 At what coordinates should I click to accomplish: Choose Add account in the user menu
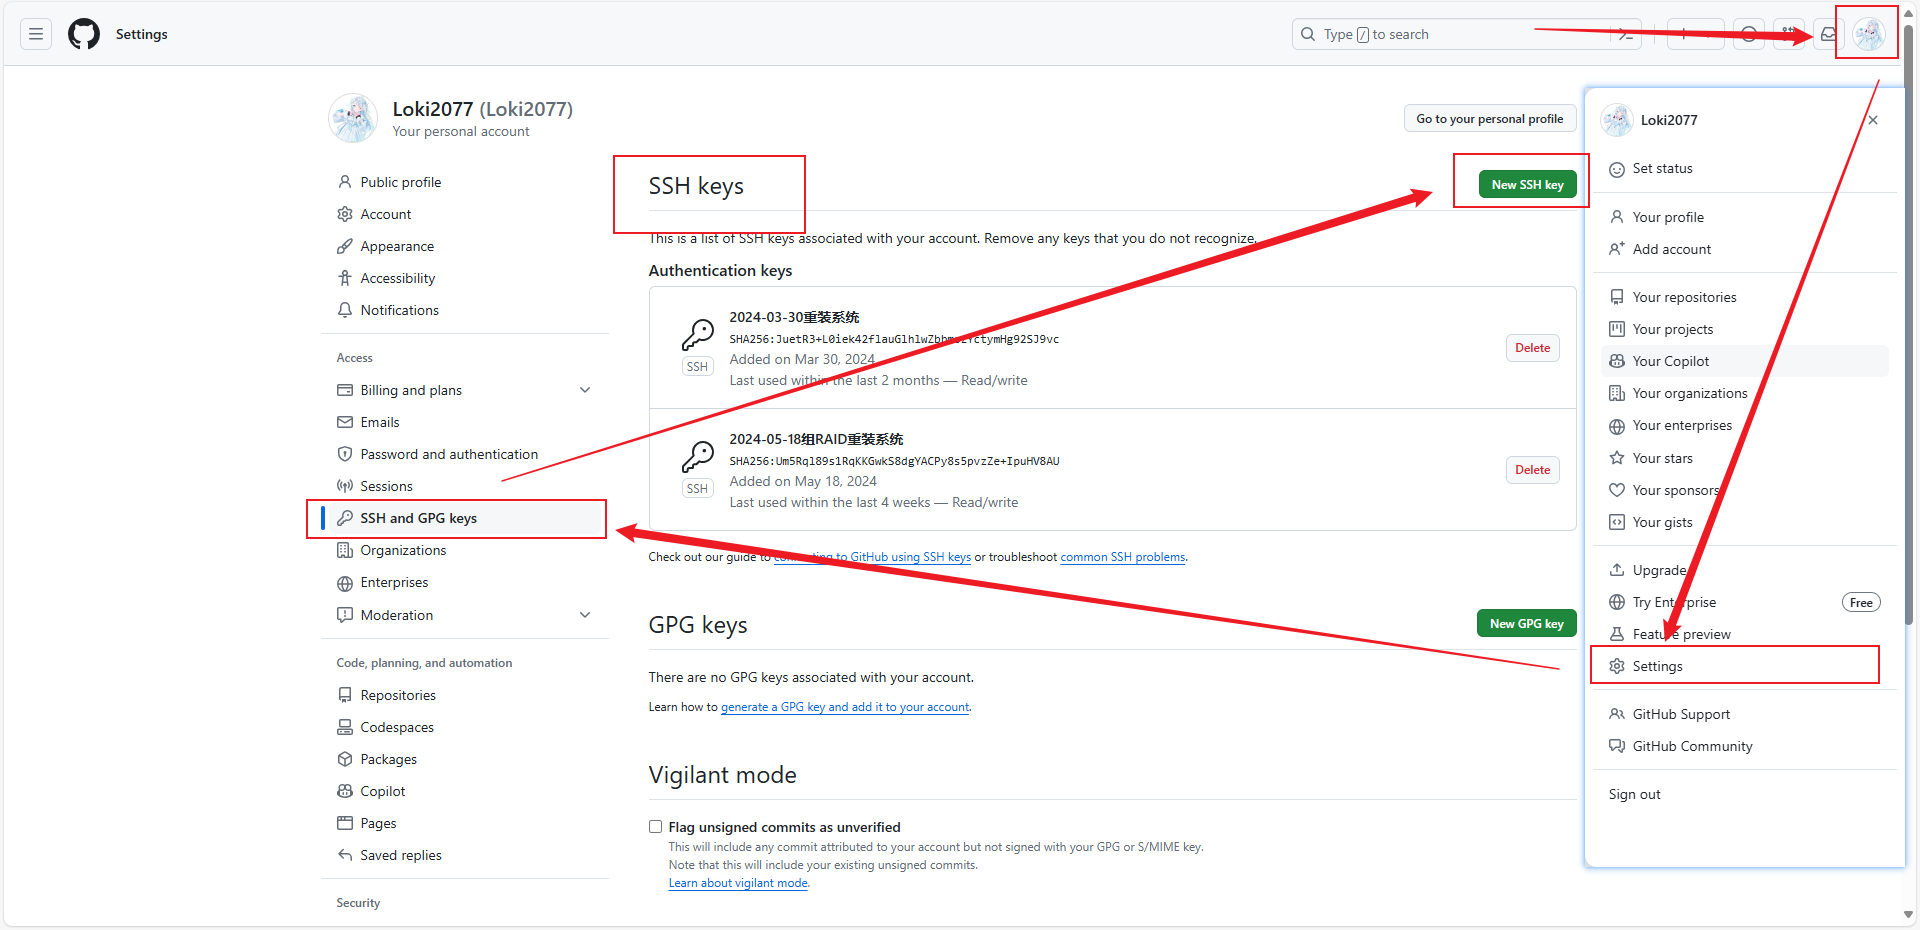point(1745,249)
